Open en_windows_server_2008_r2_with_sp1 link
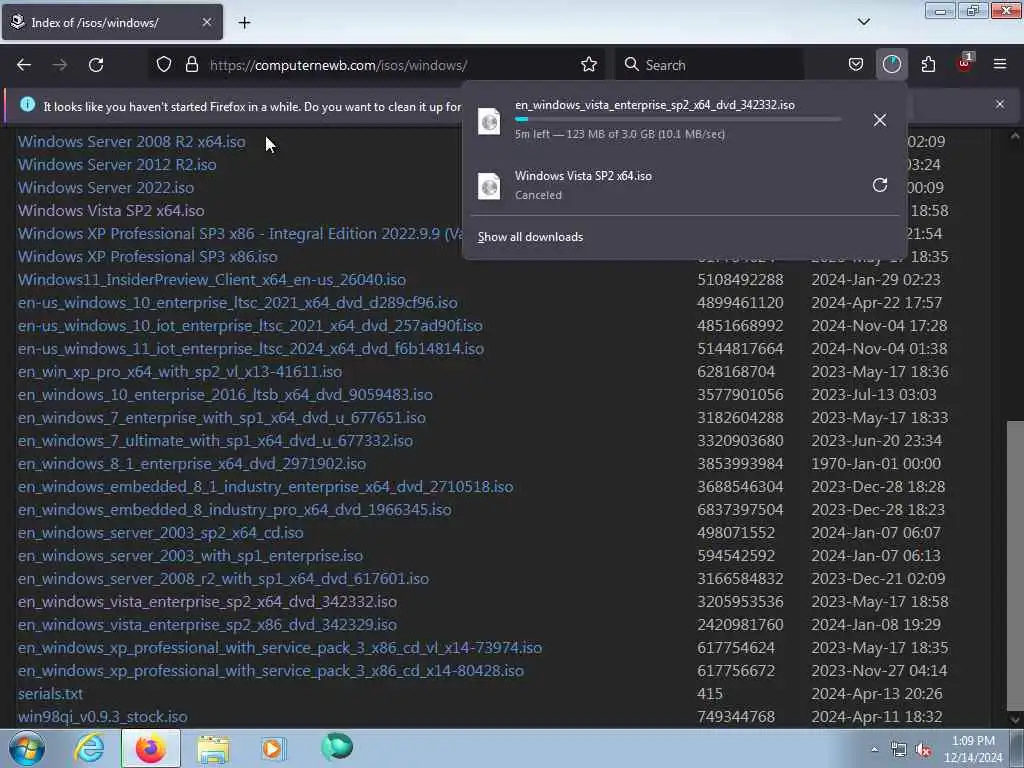 click(223, 579)
